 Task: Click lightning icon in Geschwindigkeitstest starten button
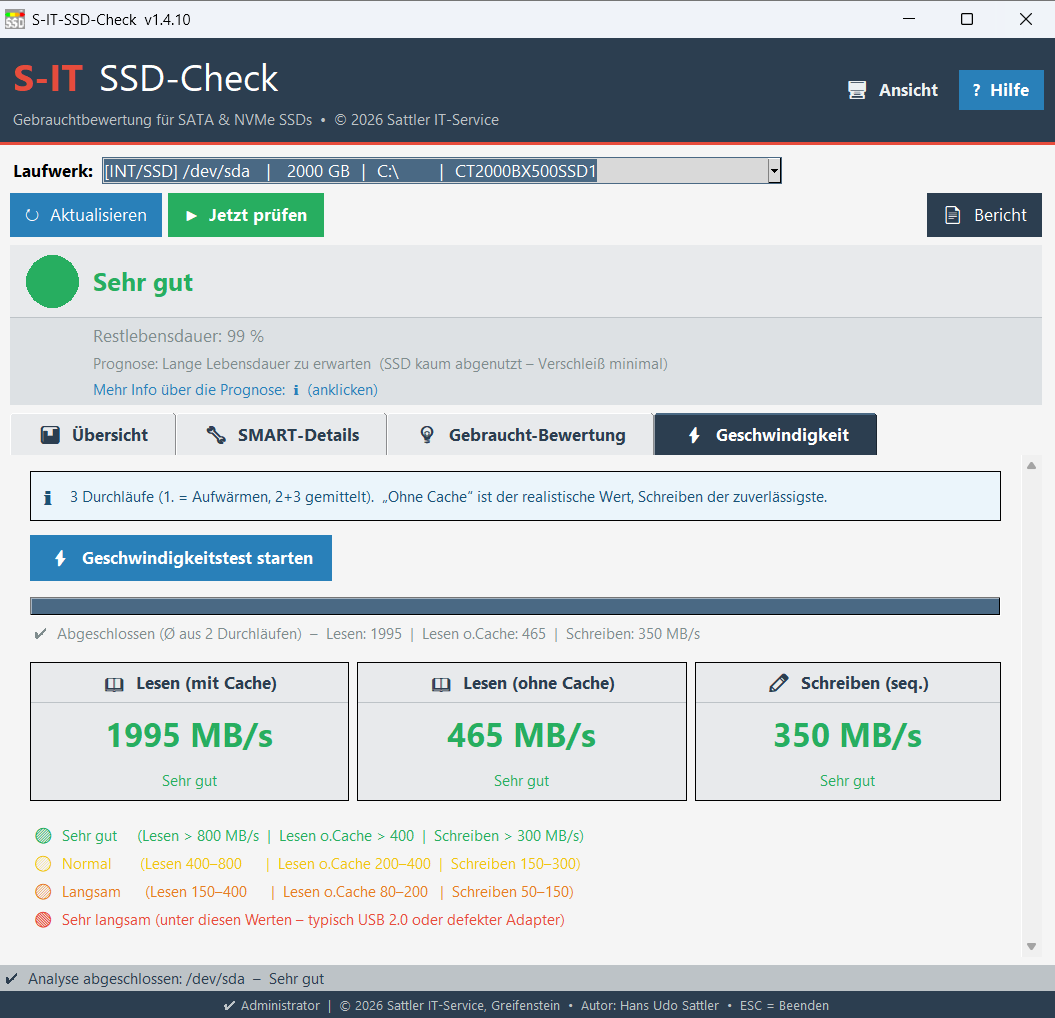[61, 558]
